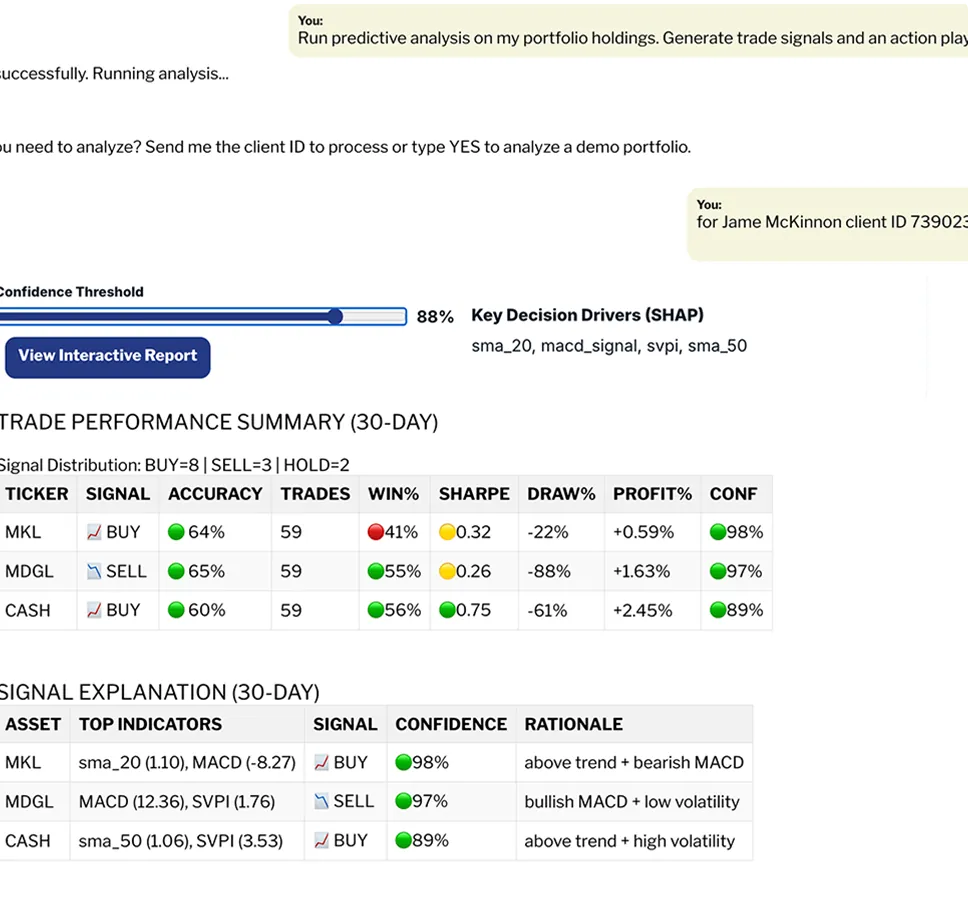Click the green confidence dot in MKL explanation row
The height and width of the screenshot is (900, 968).
click(403, 763)
